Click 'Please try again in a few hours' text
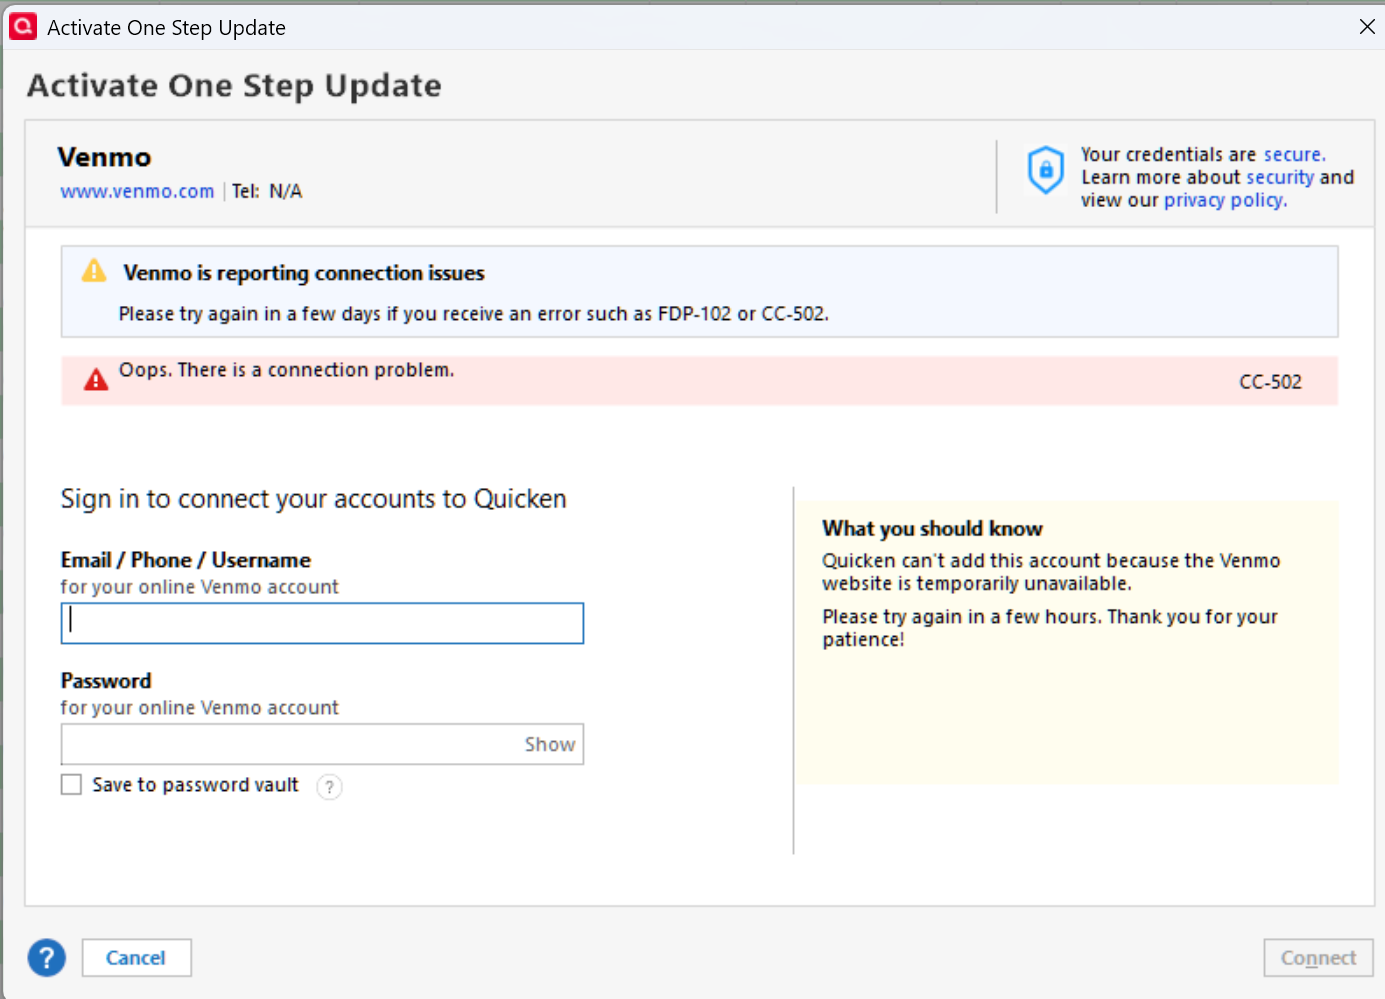The image size is (1385, 999). (x=1050, y=628)
